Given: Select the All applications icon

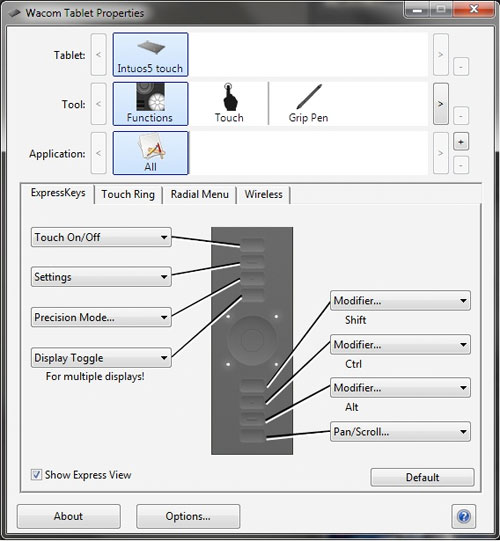Looking at the screenshot, I should tap(150, 153).
